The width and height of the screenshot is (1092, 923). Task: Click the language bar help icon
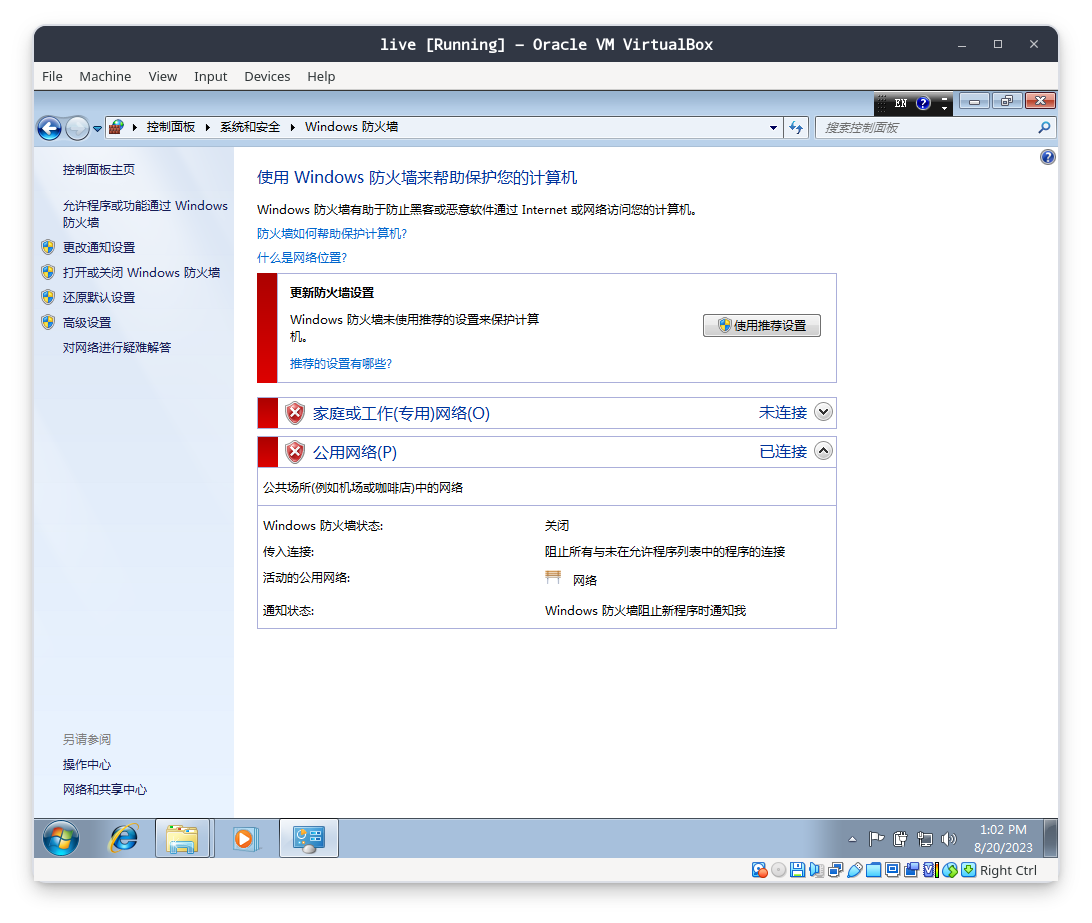923,103
